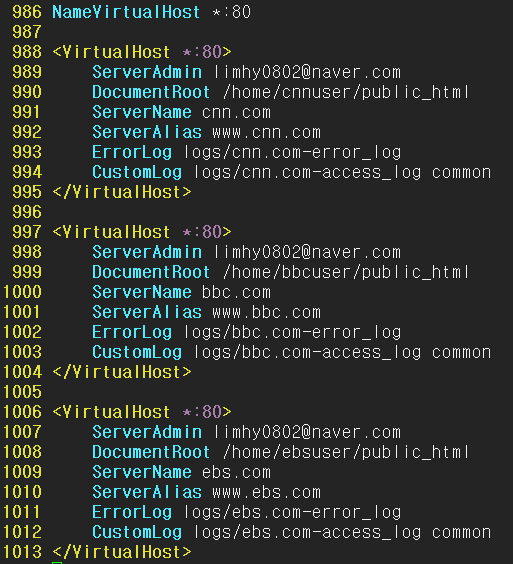This screenshot has width=513, height=564.
Task: Click logs/bbc.com-access_log path
Action: pyautogui.click(x=307, y=352)
